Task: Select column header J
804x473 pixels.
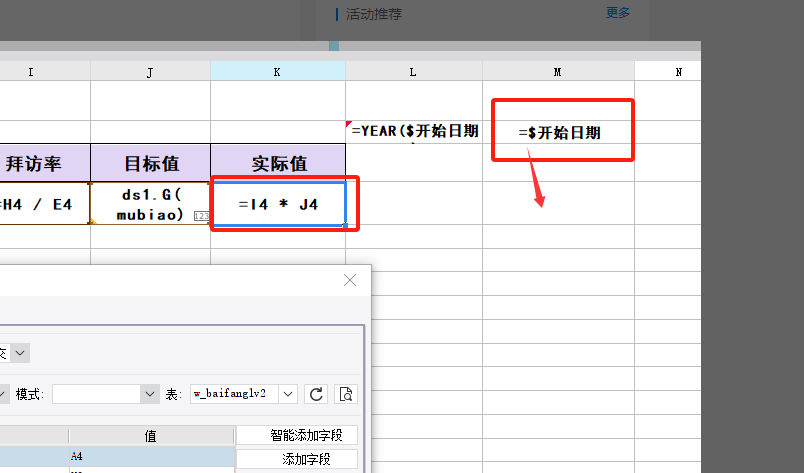Action: pyautogui.click(x=150, y=72)
